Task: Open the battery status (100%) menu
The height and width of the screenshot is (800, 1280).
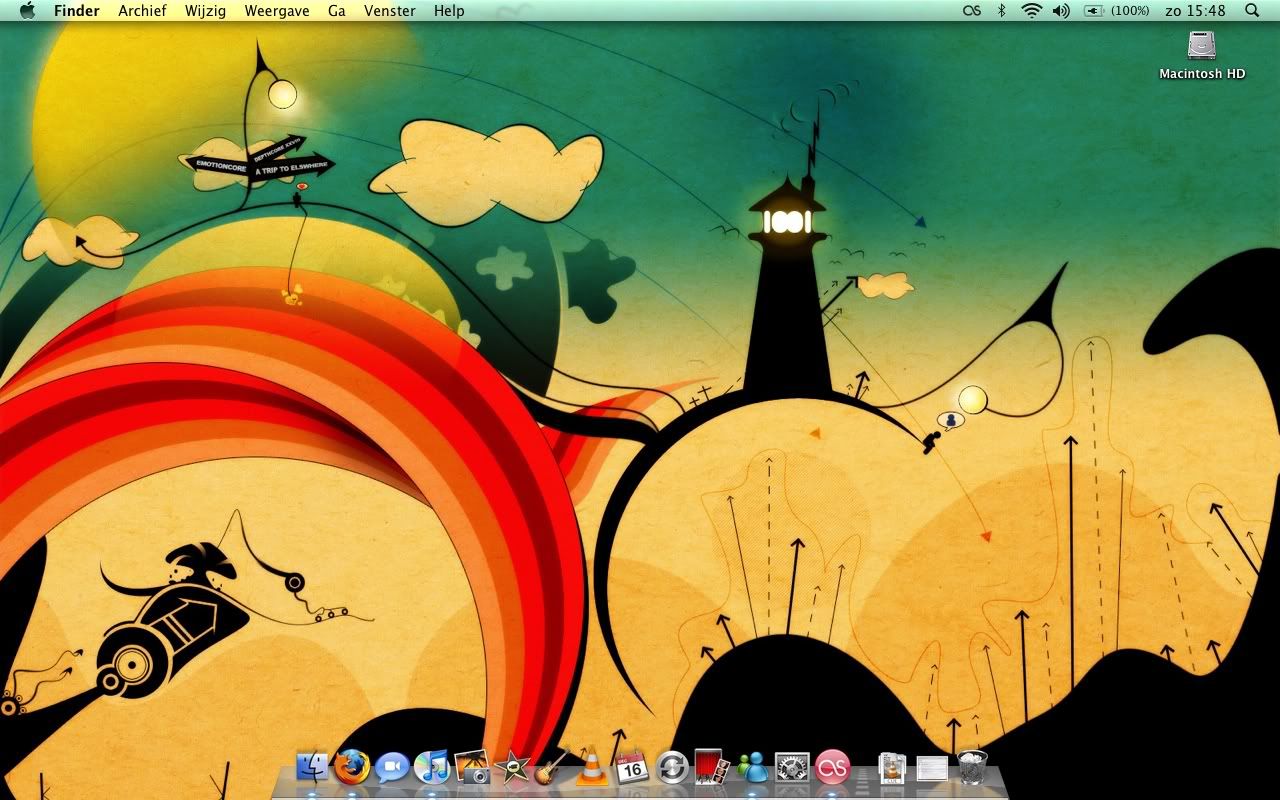Action: click(x=1116, y=11)
